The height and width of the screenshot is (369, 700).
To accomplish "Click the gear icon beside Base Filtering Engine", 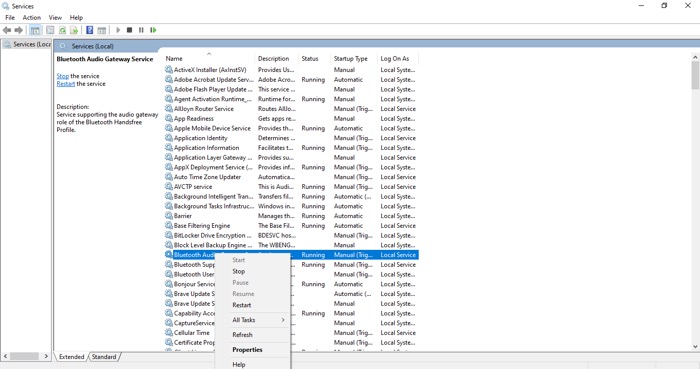I will 169,225.
